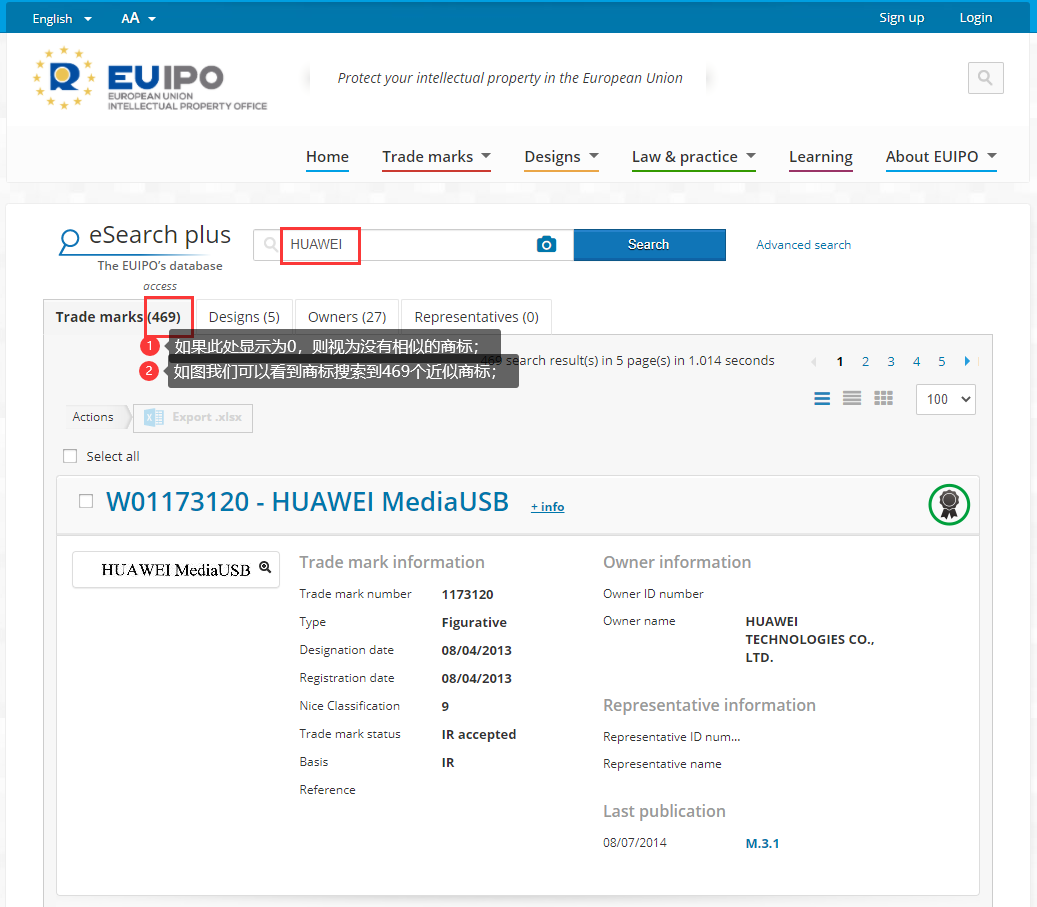Click the camera image search icon
The width and height of the screenshot is (1037, 907).
(546, 245)
